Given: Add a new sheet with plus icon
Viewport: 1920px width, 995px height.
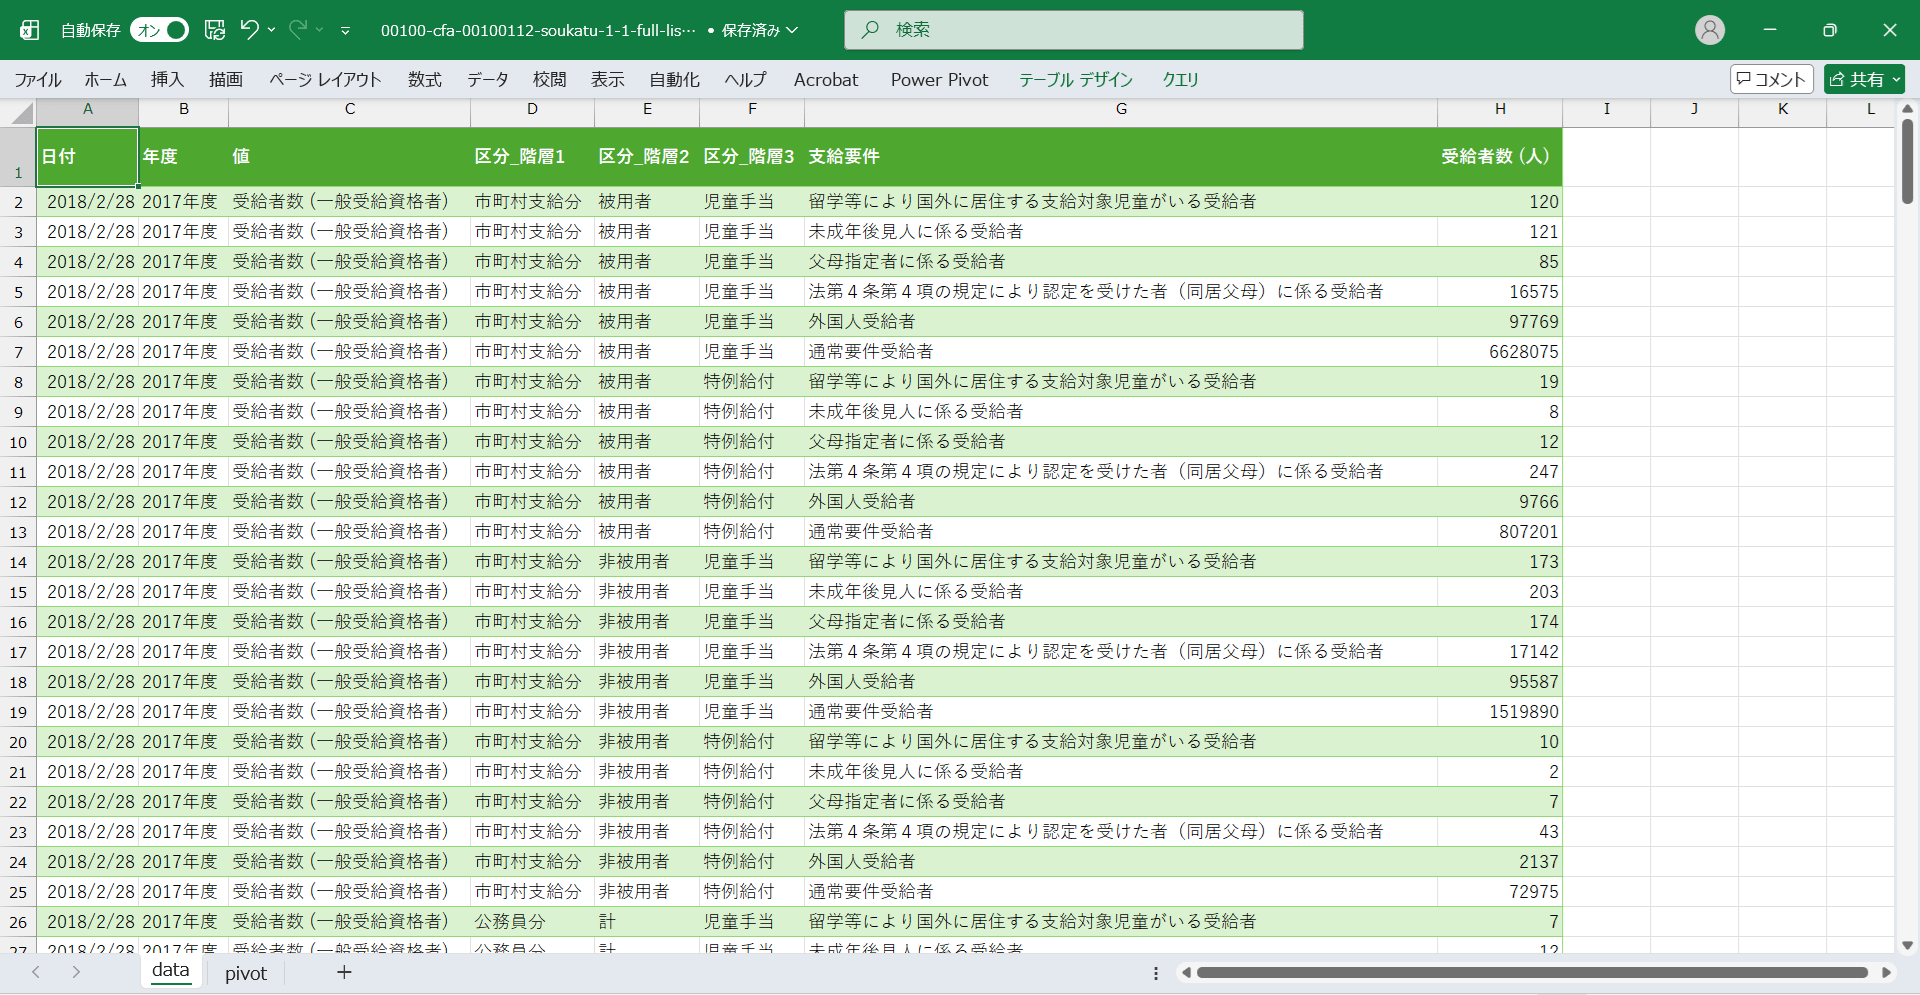Looking at the screenshot, I should (344, 972).
